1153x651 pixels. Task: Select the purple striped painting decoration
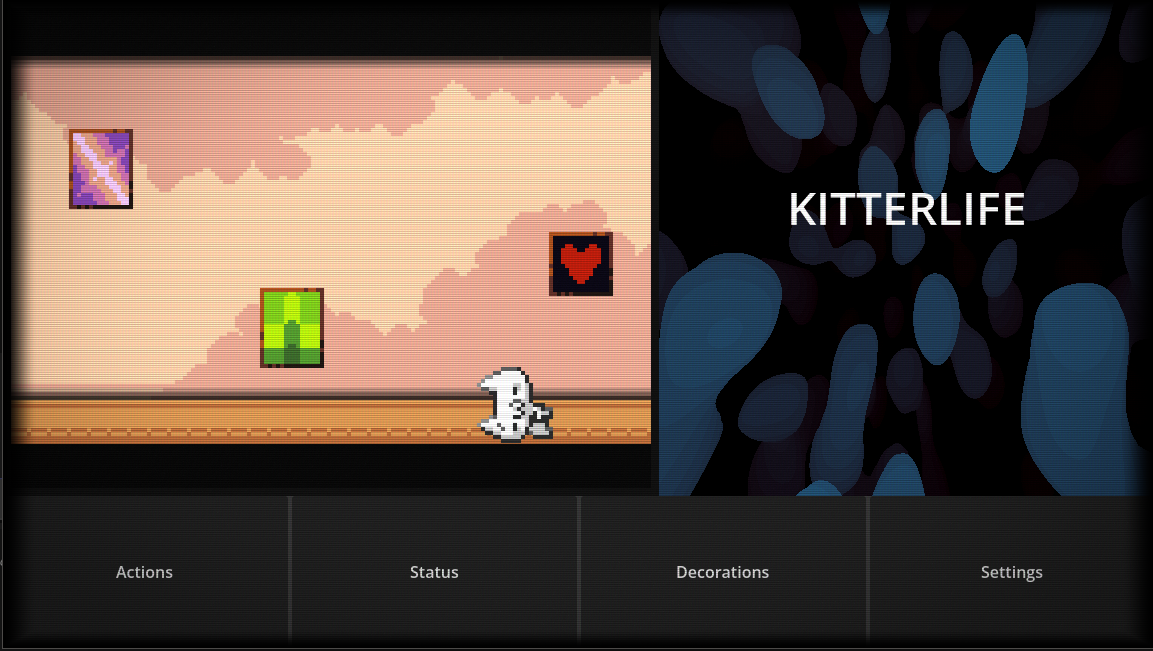[100, 168]
